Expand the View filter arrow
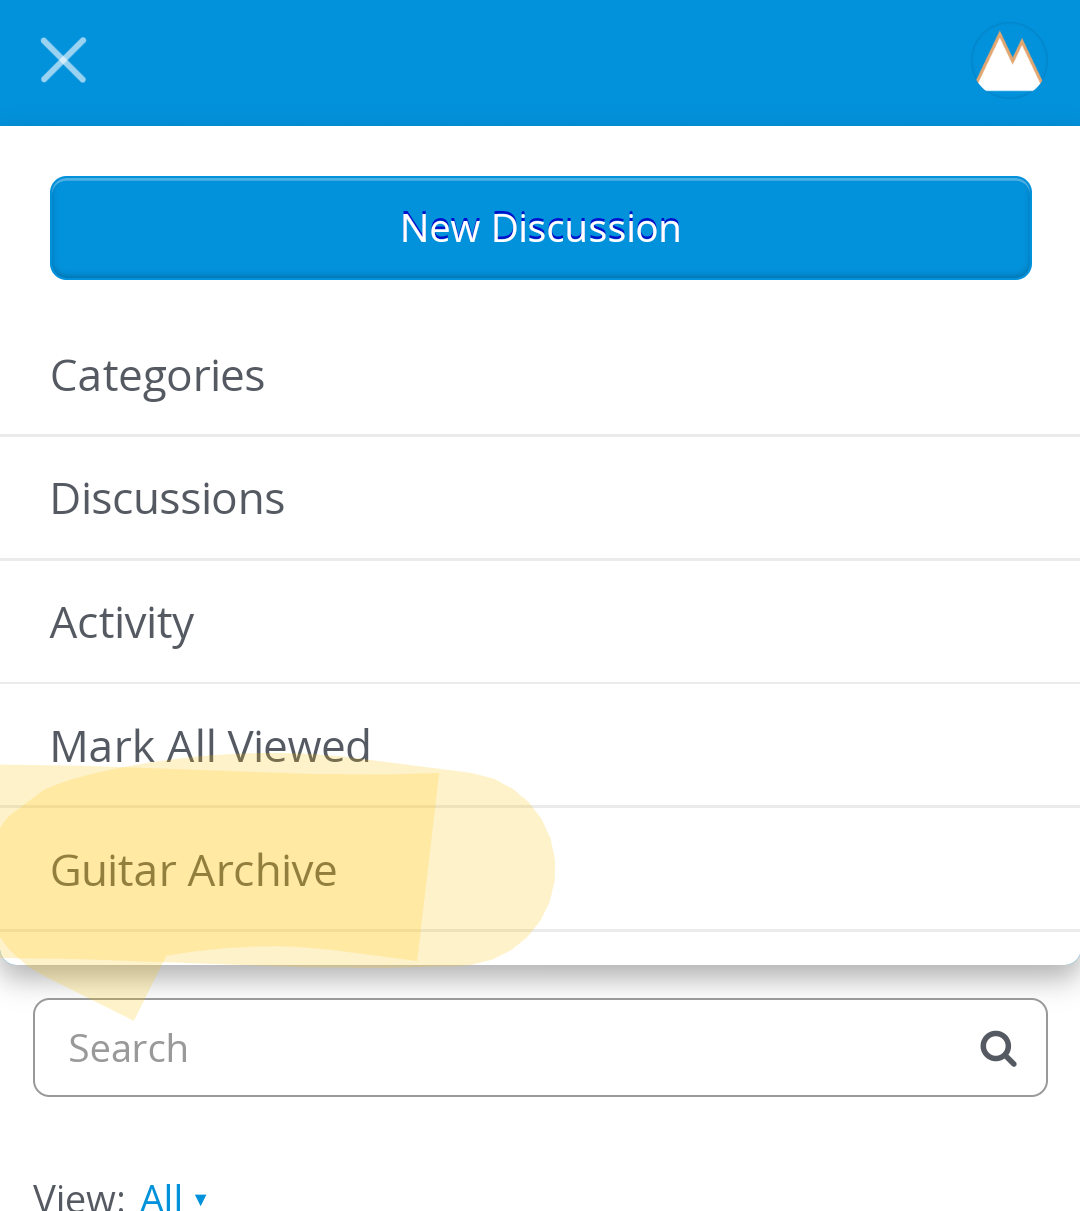 (x=201, y=1199)
